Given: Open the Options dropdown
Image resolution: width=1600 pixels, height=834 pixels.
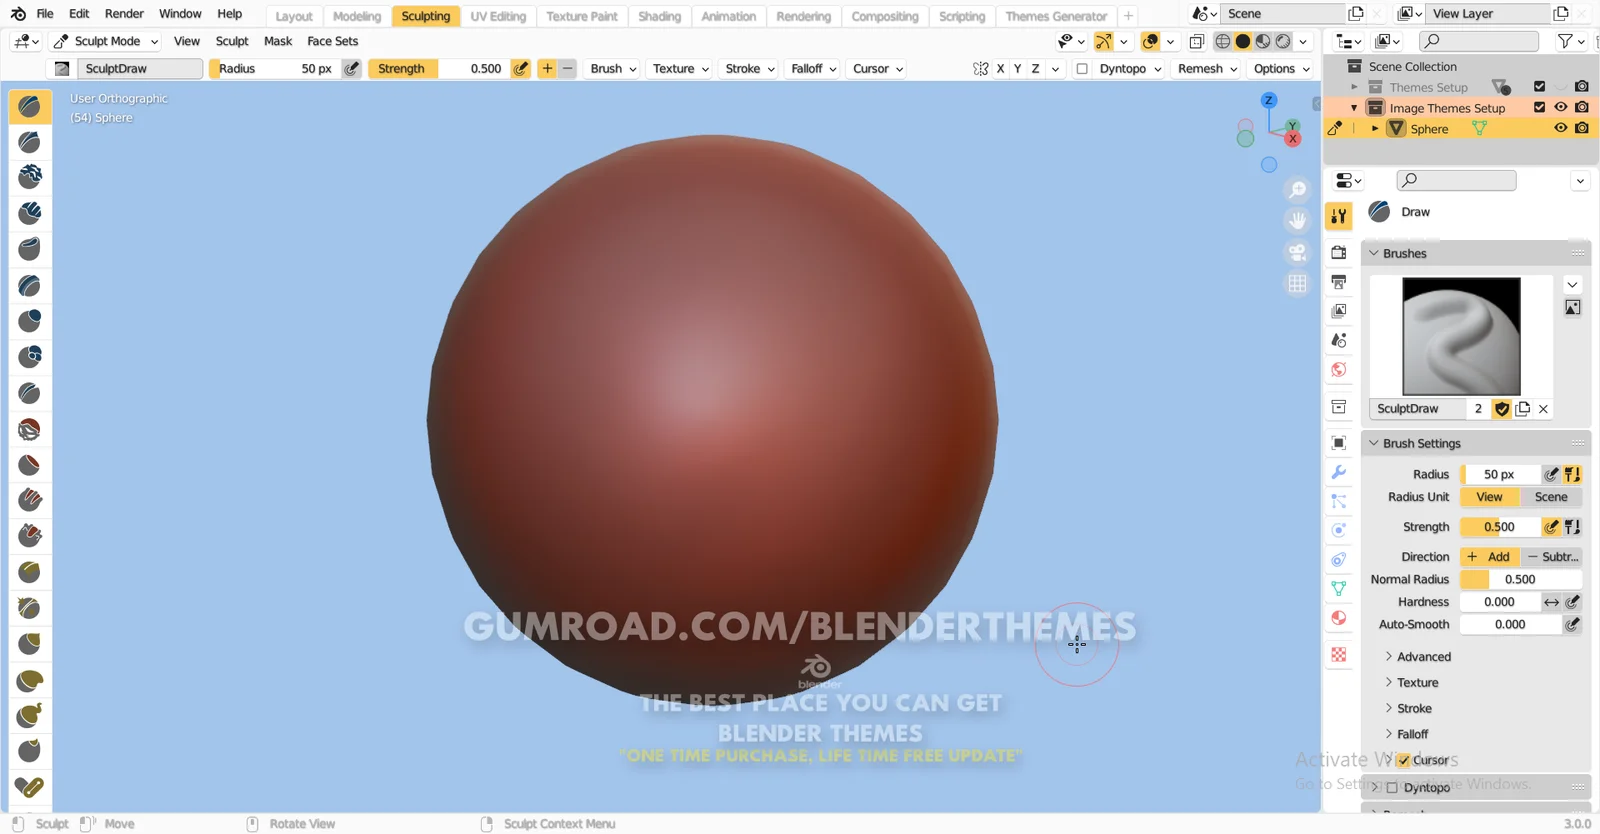Looking at the screenshot, I should (x=1281, y=69).
